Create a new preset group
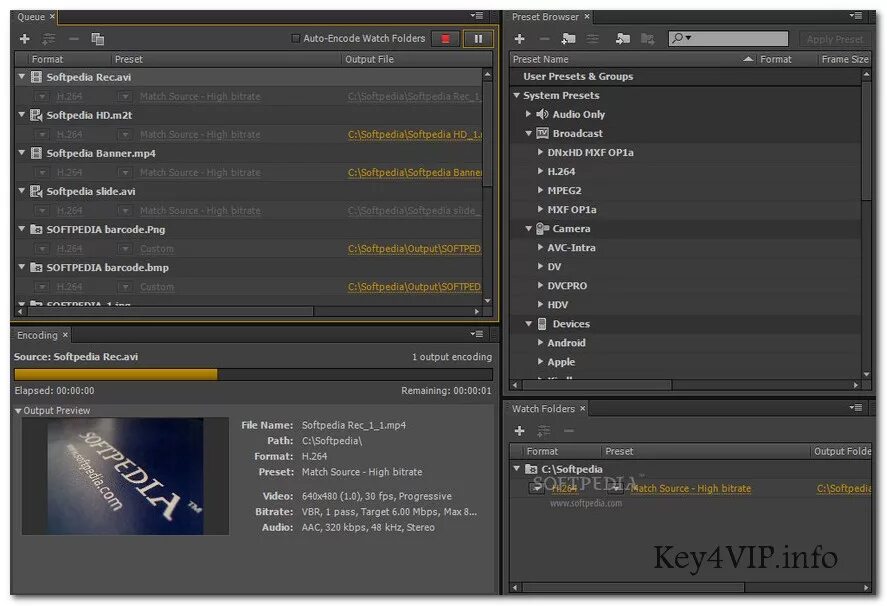887x606 pixels. [569, 38]
